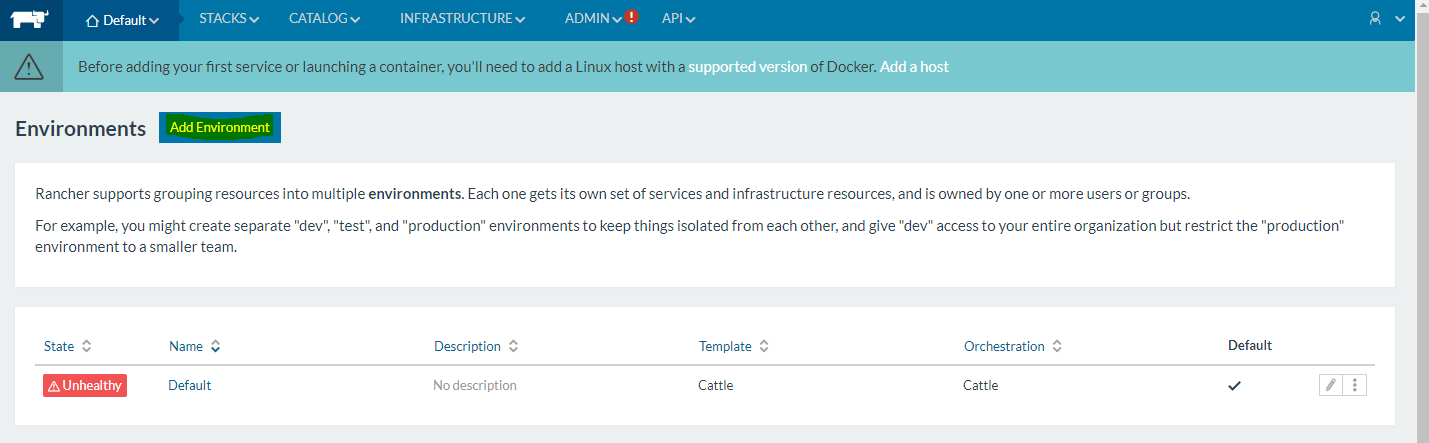1429x443 pixels.
Task: Open the user account menu
Action: [1387, 19]
